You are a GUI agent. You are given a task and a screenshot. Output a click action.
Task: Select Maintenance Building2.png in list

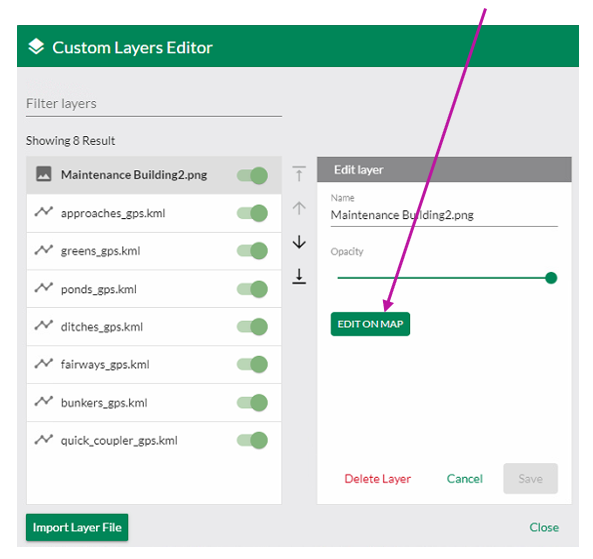(154, 175)
